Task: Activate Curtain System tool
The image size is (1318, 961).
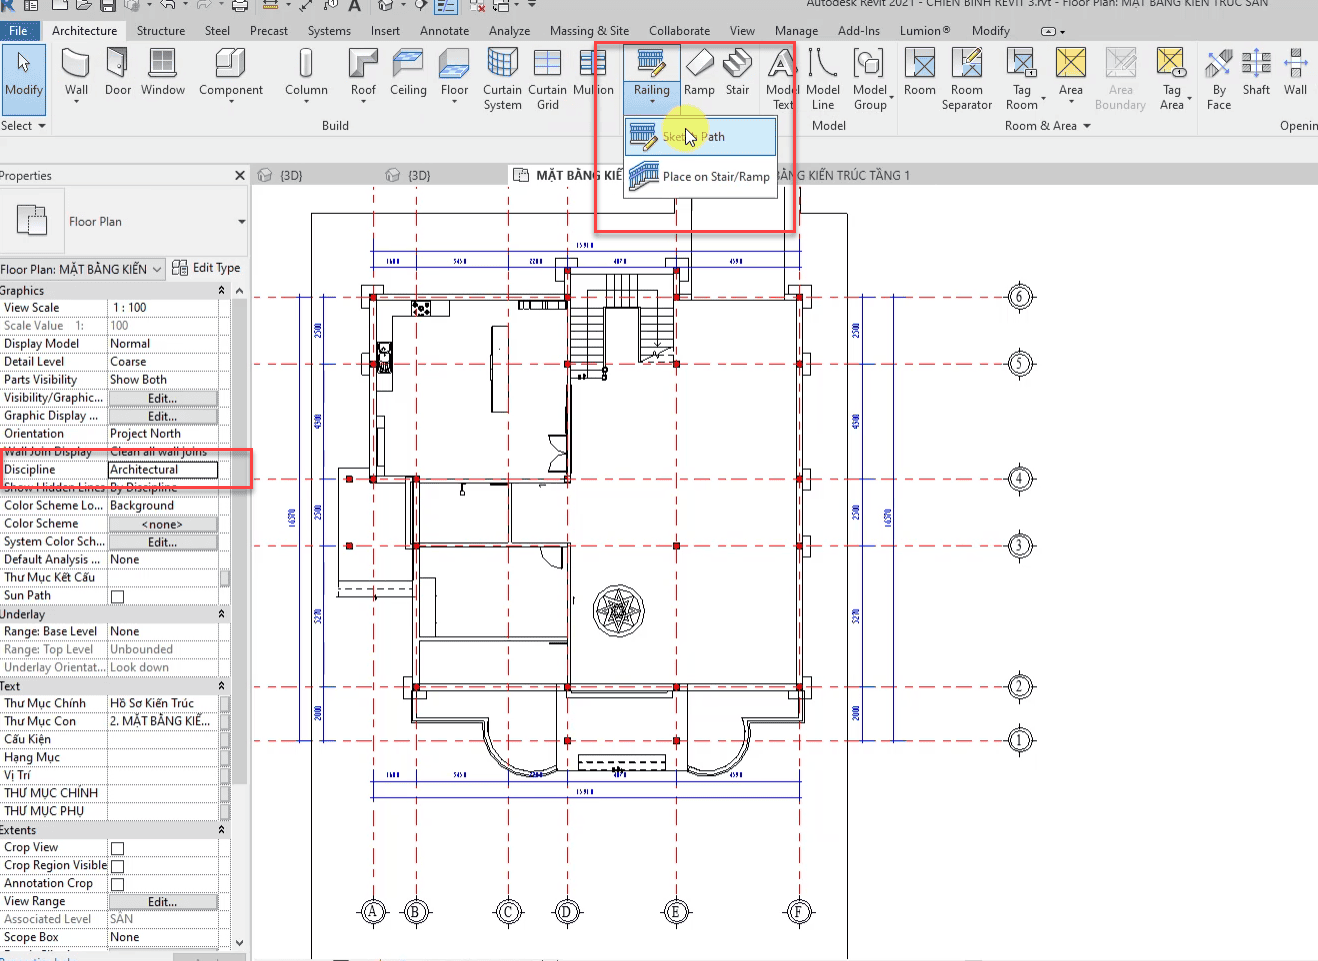Action: [502, 78]
